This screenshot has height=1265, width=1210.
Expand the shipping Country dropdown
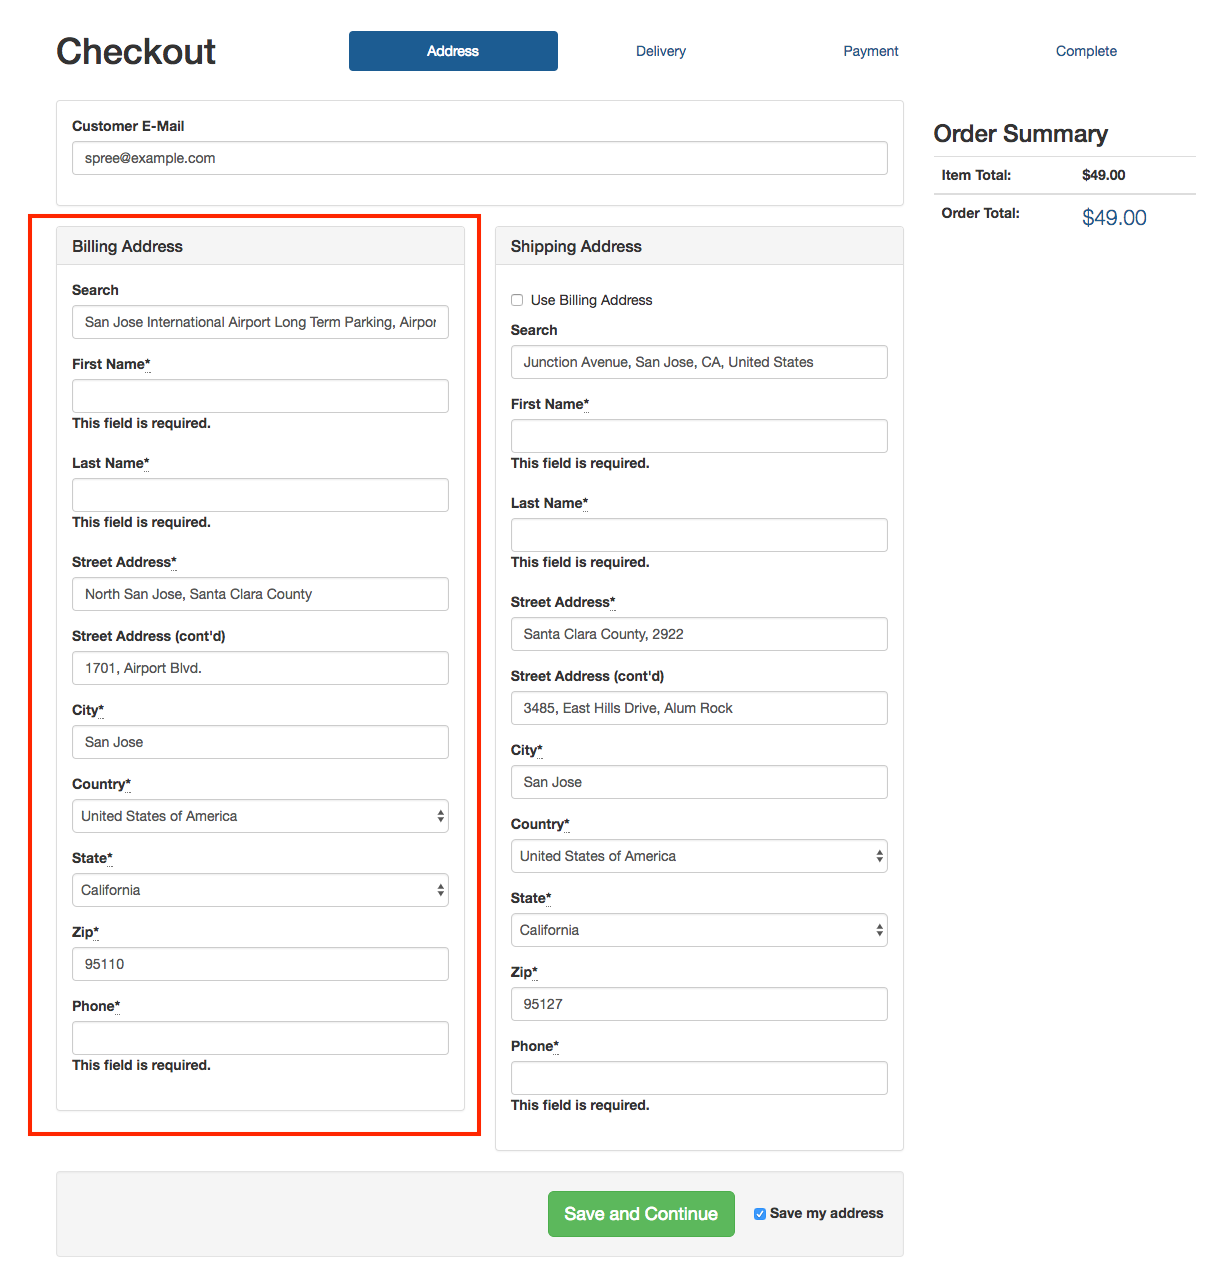[x=699, y=856]
